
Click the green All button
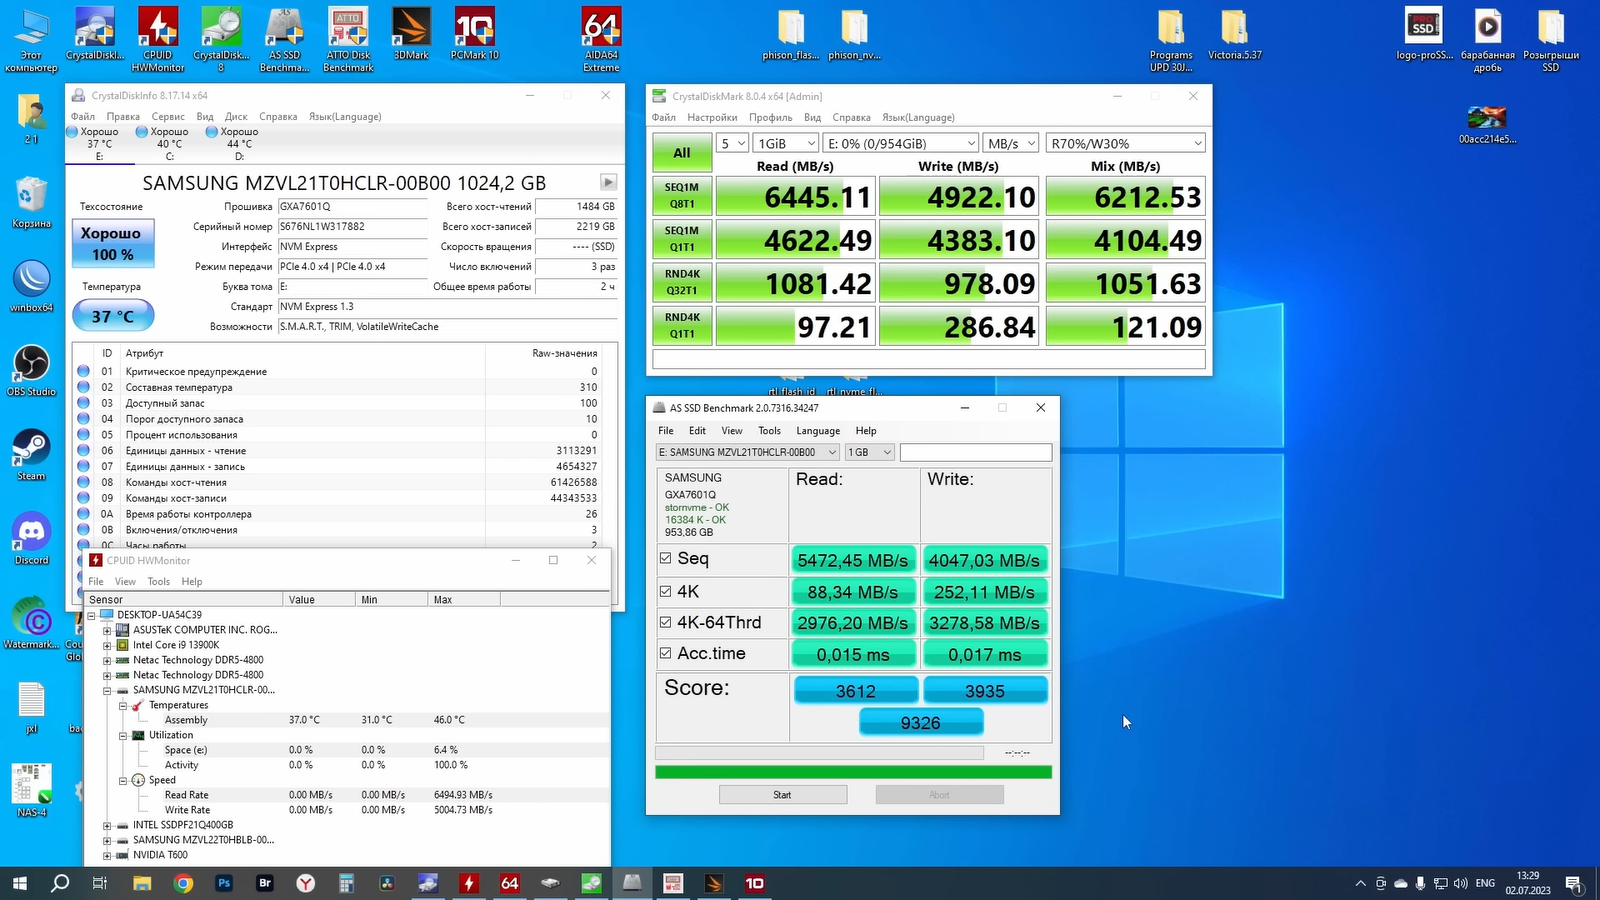tap(682, 153)
